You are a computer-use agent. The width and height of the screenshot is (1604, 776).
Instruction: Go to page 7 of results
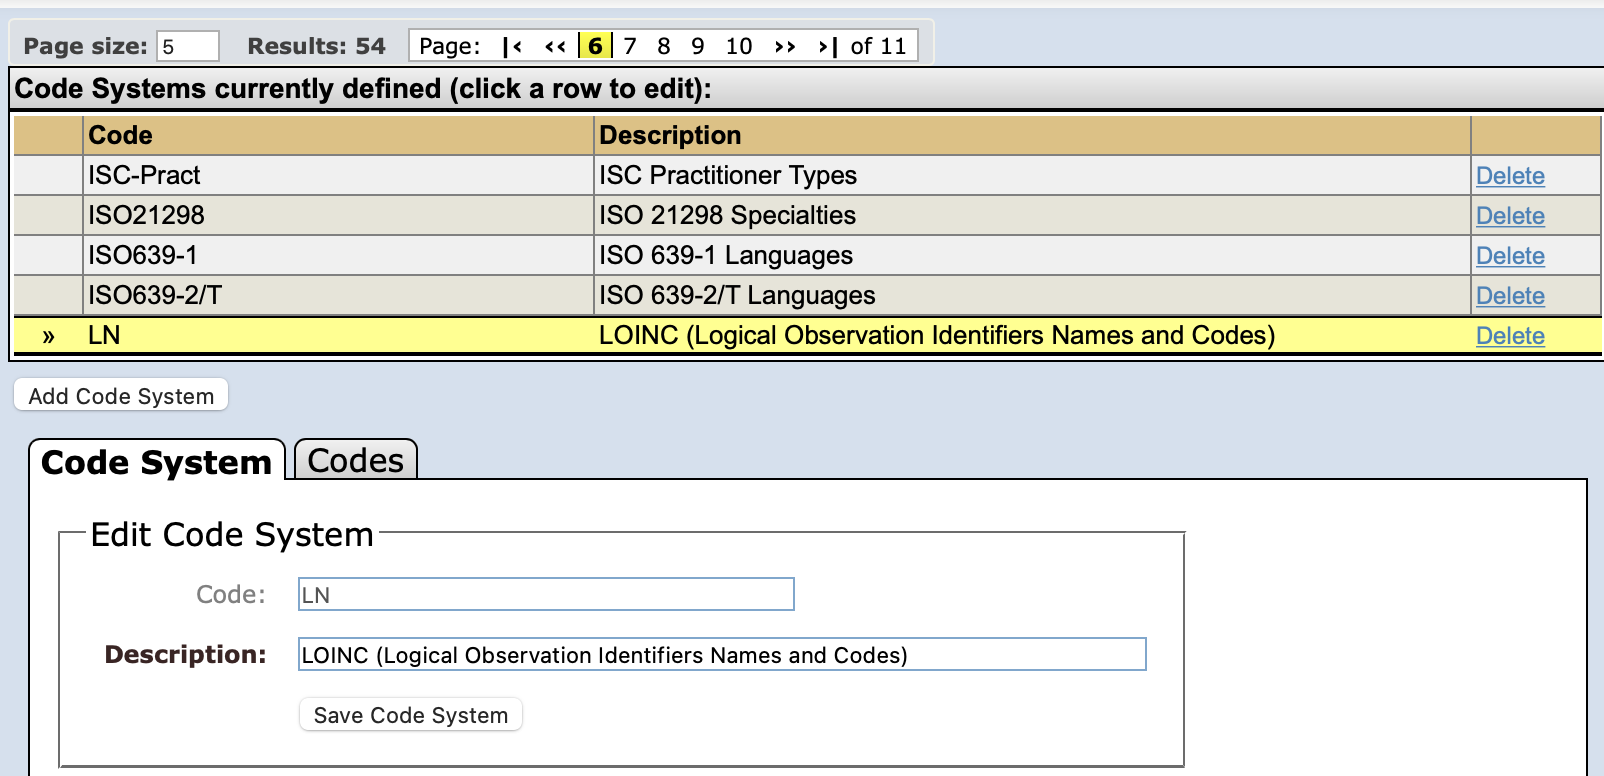tap(630, 46)
